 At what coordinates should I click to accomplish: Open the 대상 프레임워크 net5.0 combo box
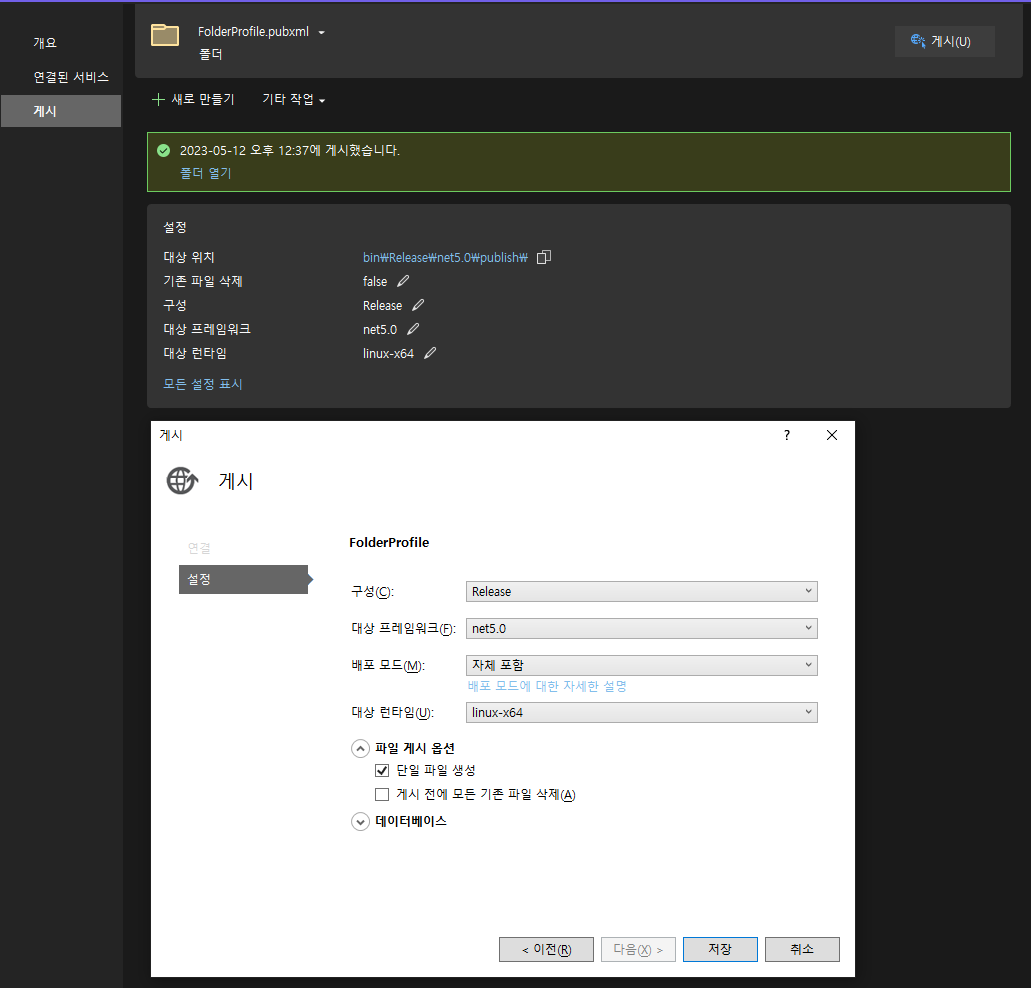642,628
